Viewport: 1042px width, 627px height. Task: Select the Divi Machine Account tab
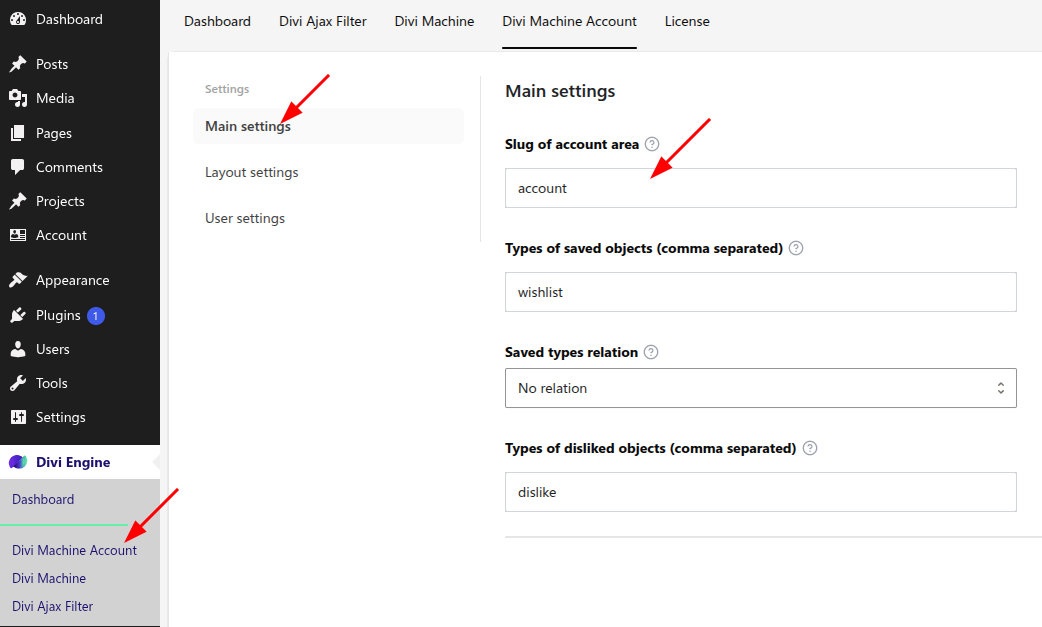tap(570, 21)
